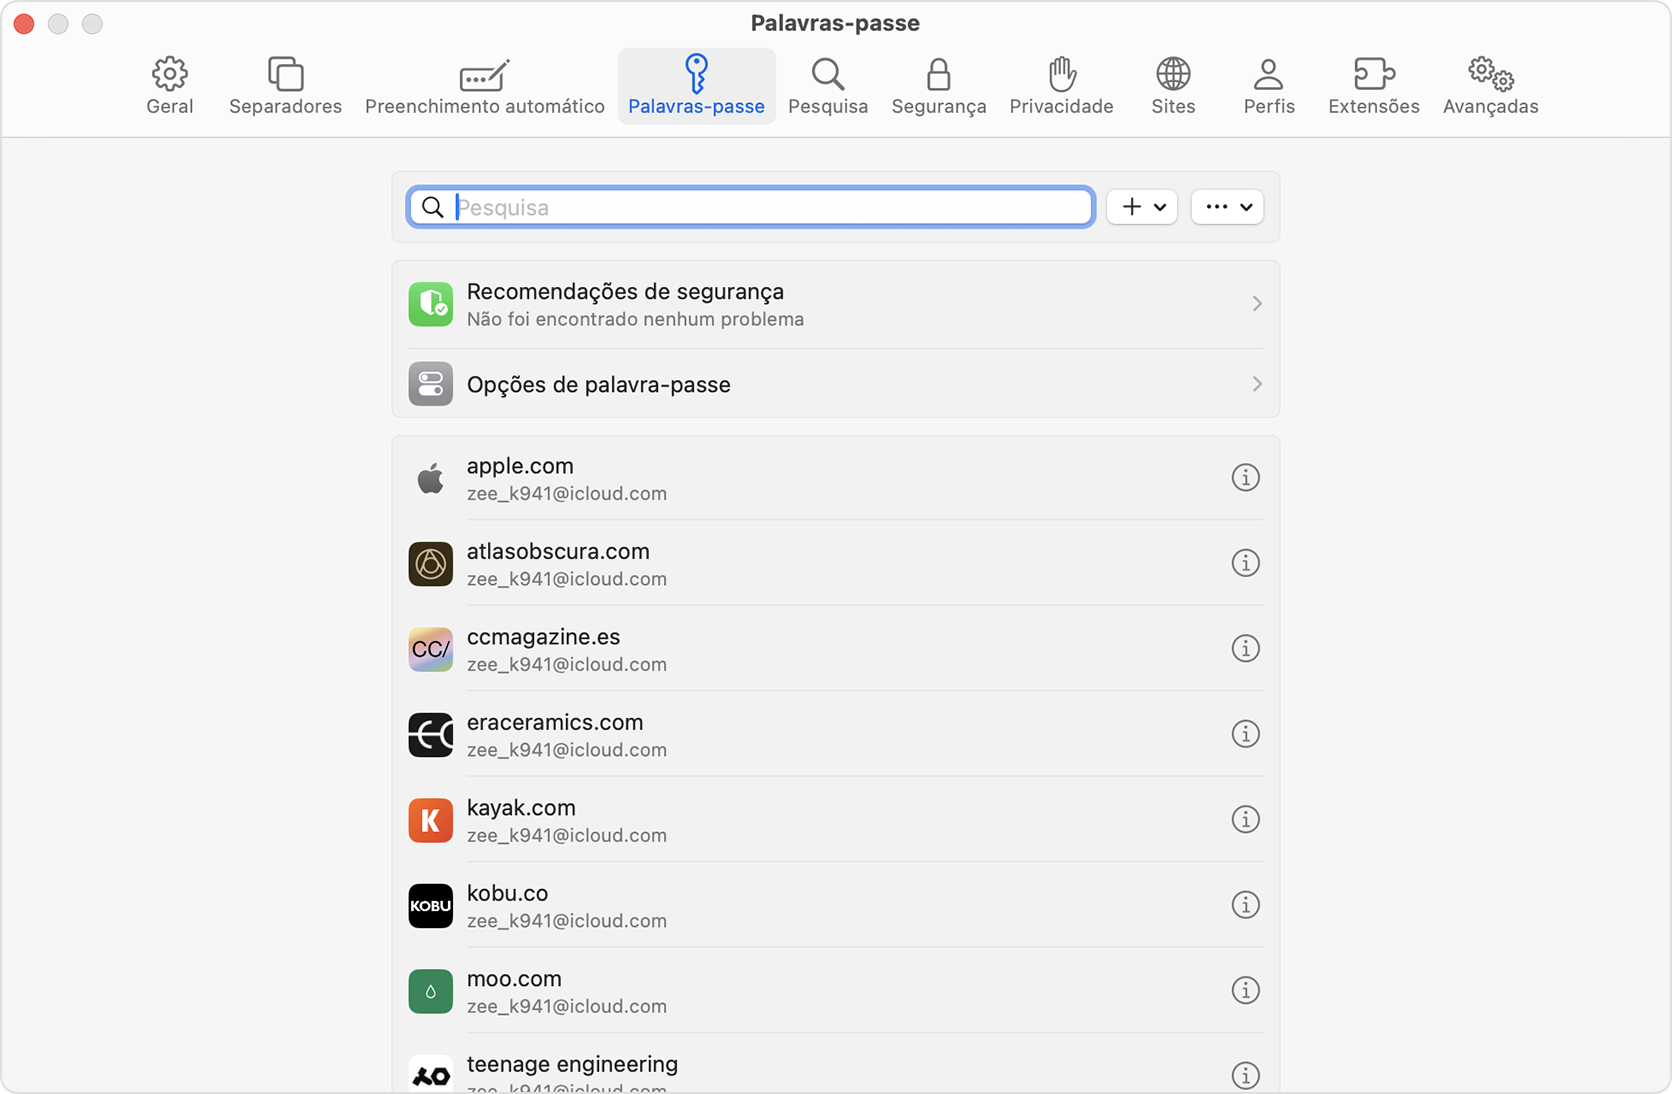Switch to the Separadores tab
The height and width of the screenshot is (1094, 1672).
point(285,86)
